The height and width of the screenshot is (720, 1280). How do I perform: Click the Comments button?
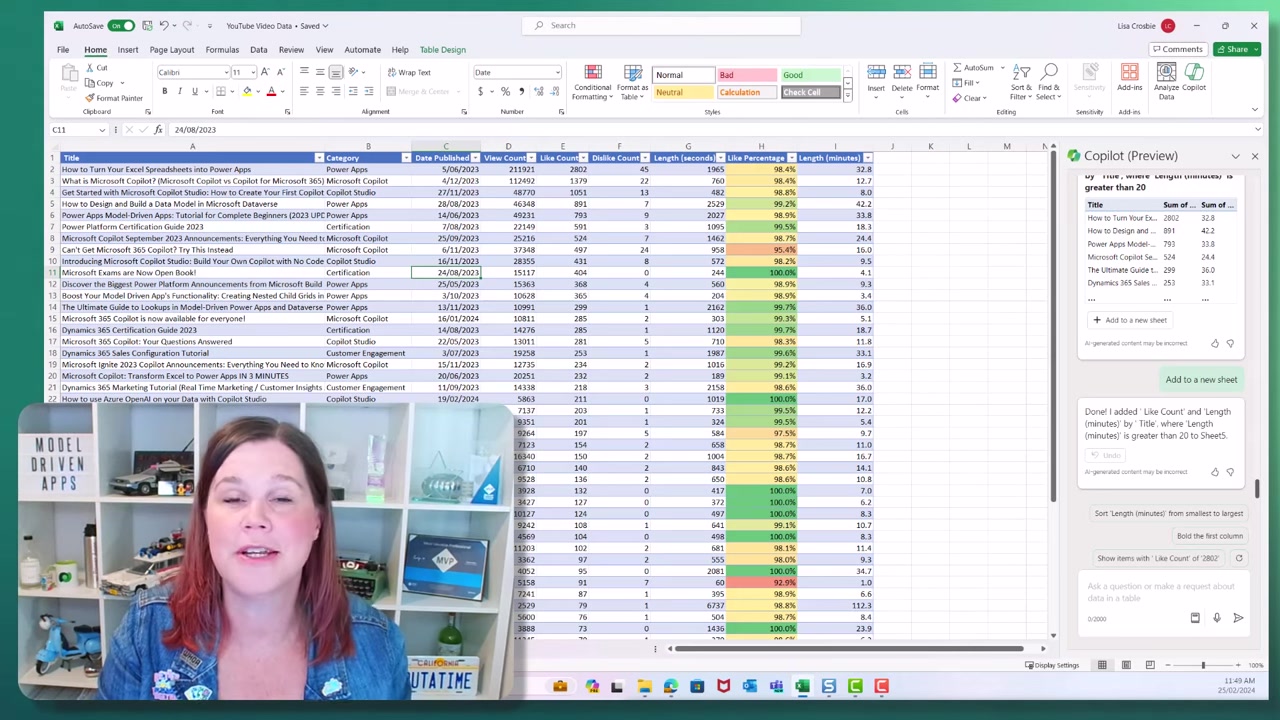point(1177,49)
